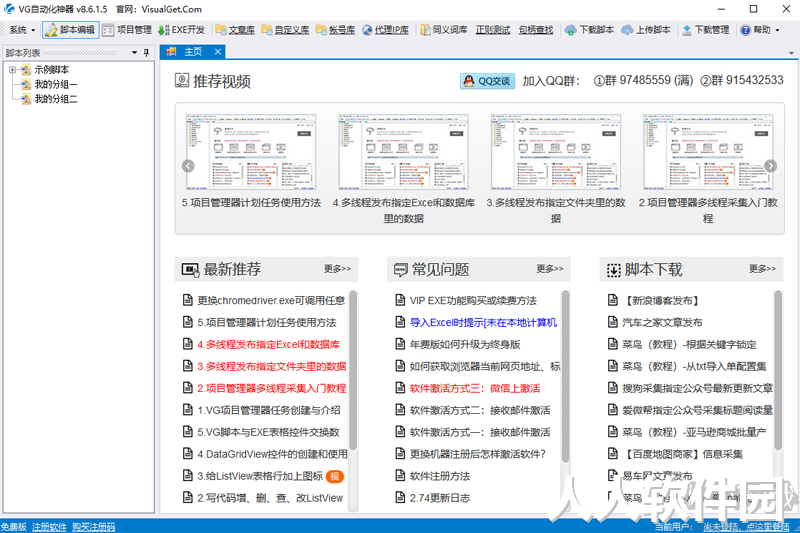Open the 自定义库 library
The height and width of the screenshot is (533, 800).
285,30
